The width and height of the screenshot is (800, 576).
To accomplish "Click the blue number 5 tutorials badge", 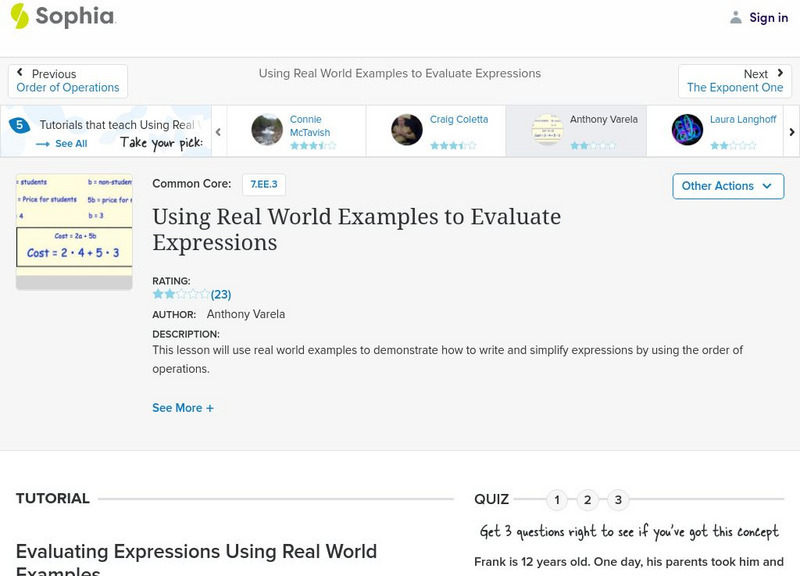I will (x=18, y=126).
